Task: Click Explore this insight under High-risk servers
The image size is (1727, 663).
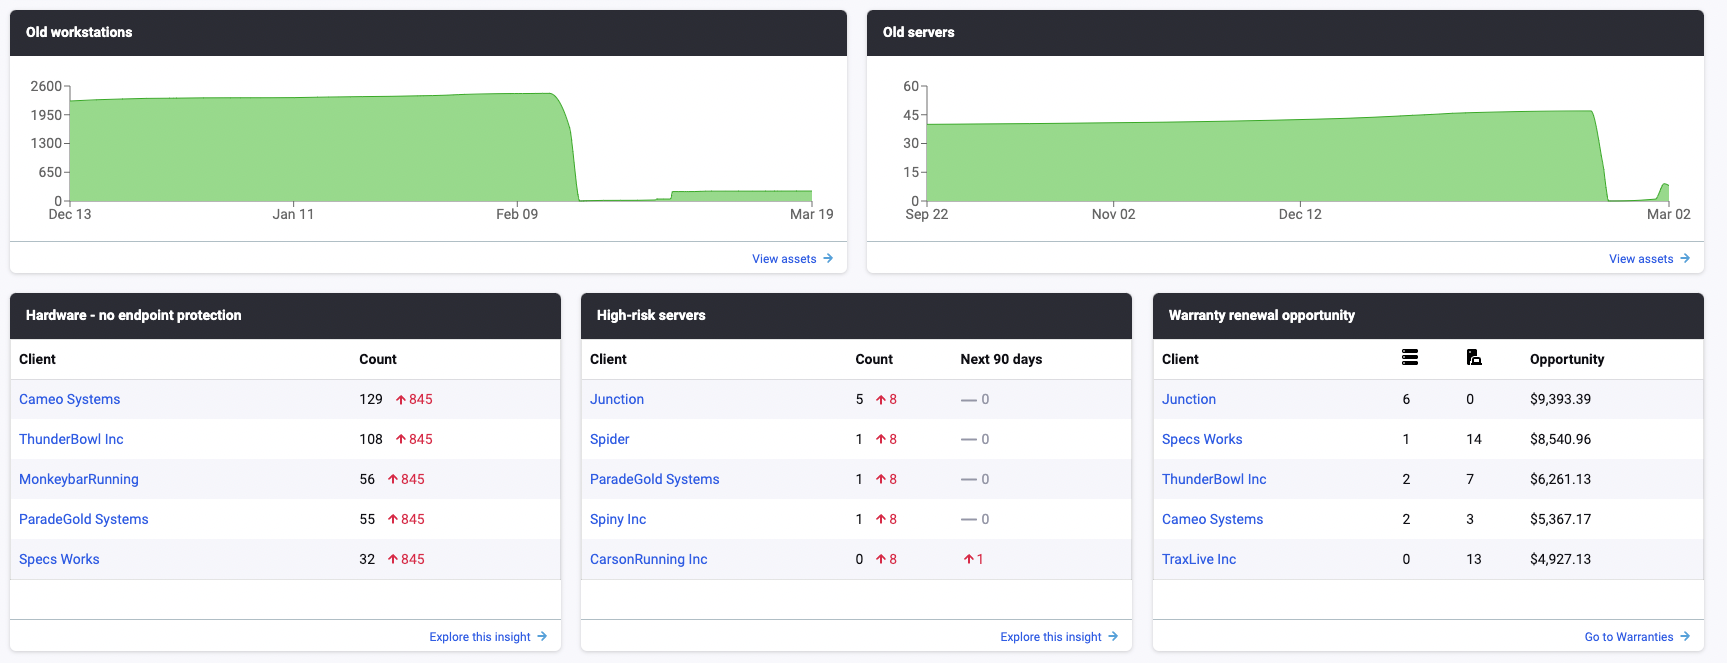Action: [1060, 637]
